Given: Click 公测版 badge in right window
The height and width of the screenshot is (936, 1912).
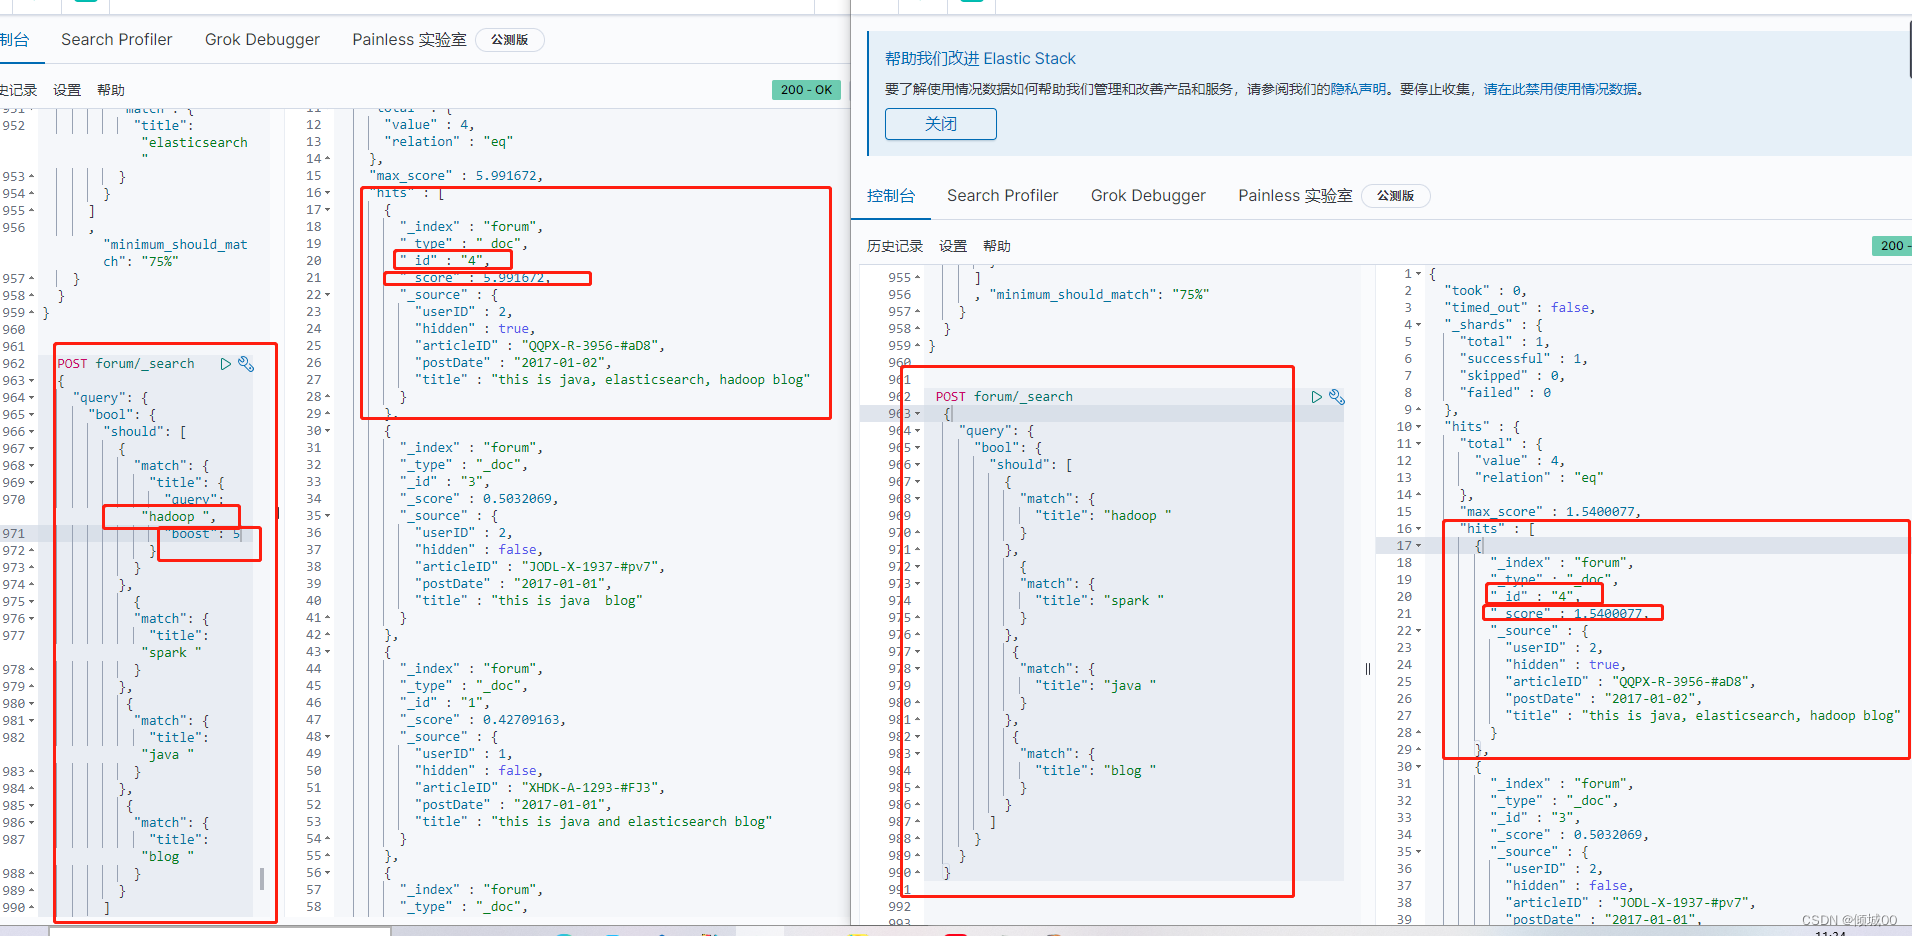Looking at the screenshot, I should click(1396, 196).
